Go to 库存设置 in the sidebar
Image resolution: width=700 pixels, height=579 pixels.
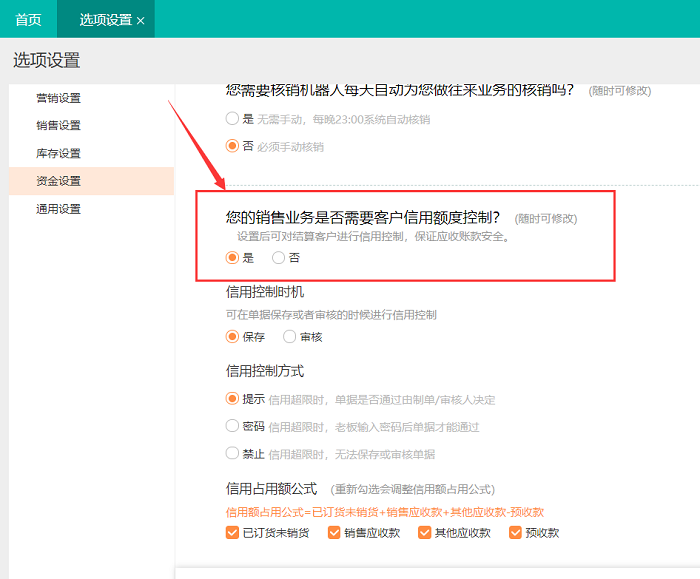coord(59,154)
